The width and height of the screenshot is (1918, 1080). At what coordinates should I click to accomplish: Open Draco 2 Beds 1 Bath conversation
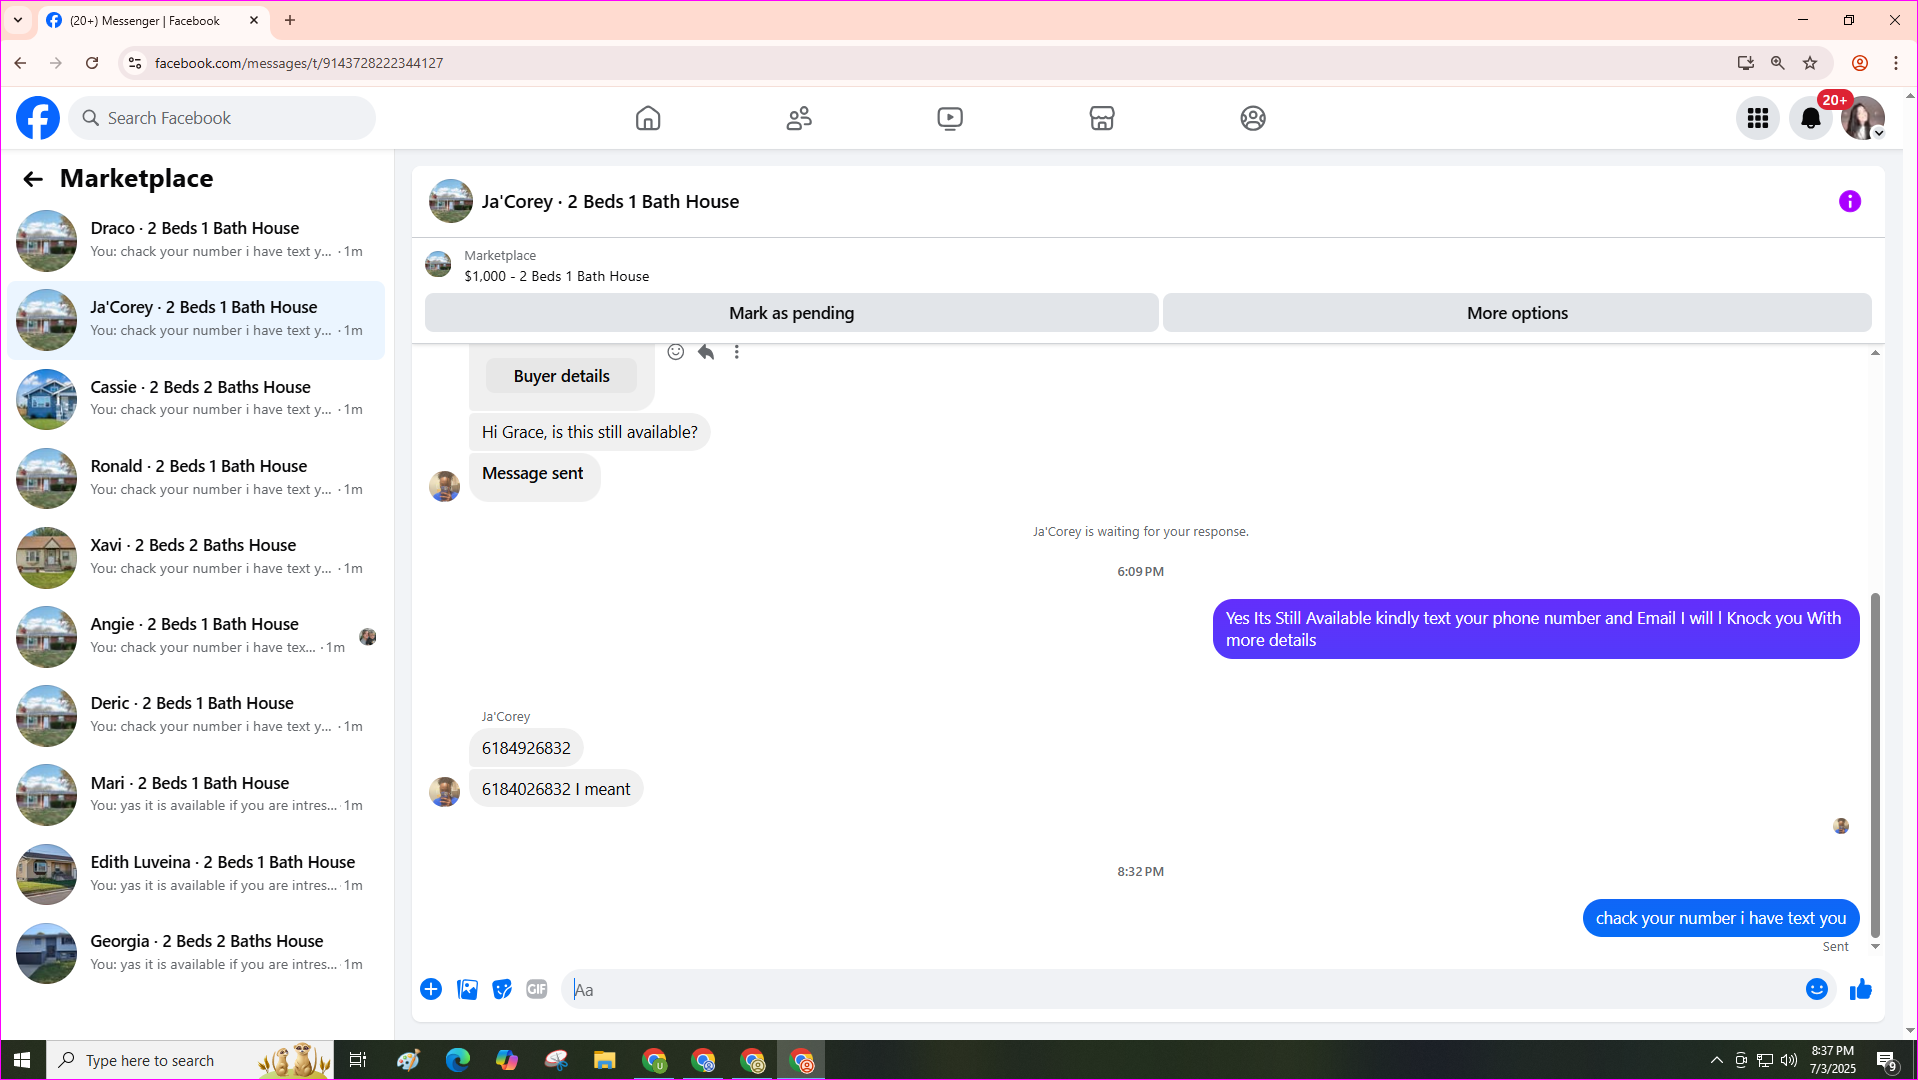196,240
